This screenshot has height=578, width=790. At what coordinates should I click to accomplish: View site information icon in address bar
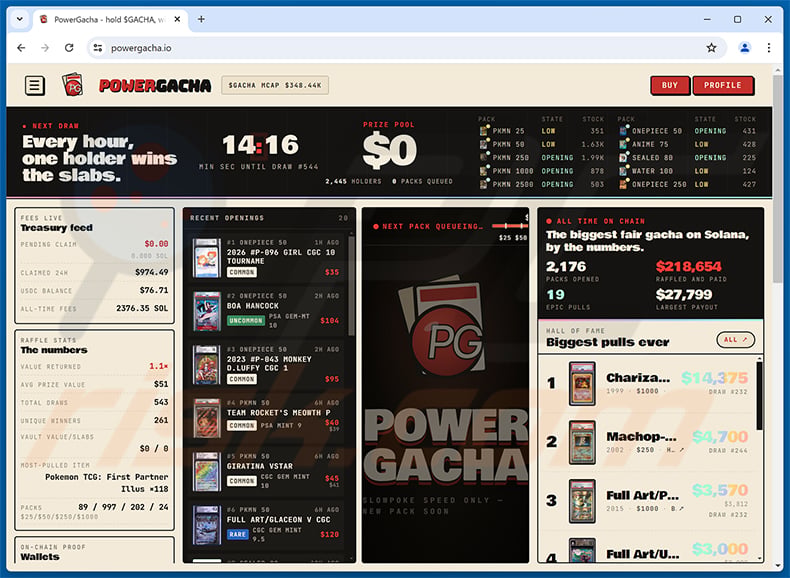coord(98,48)
